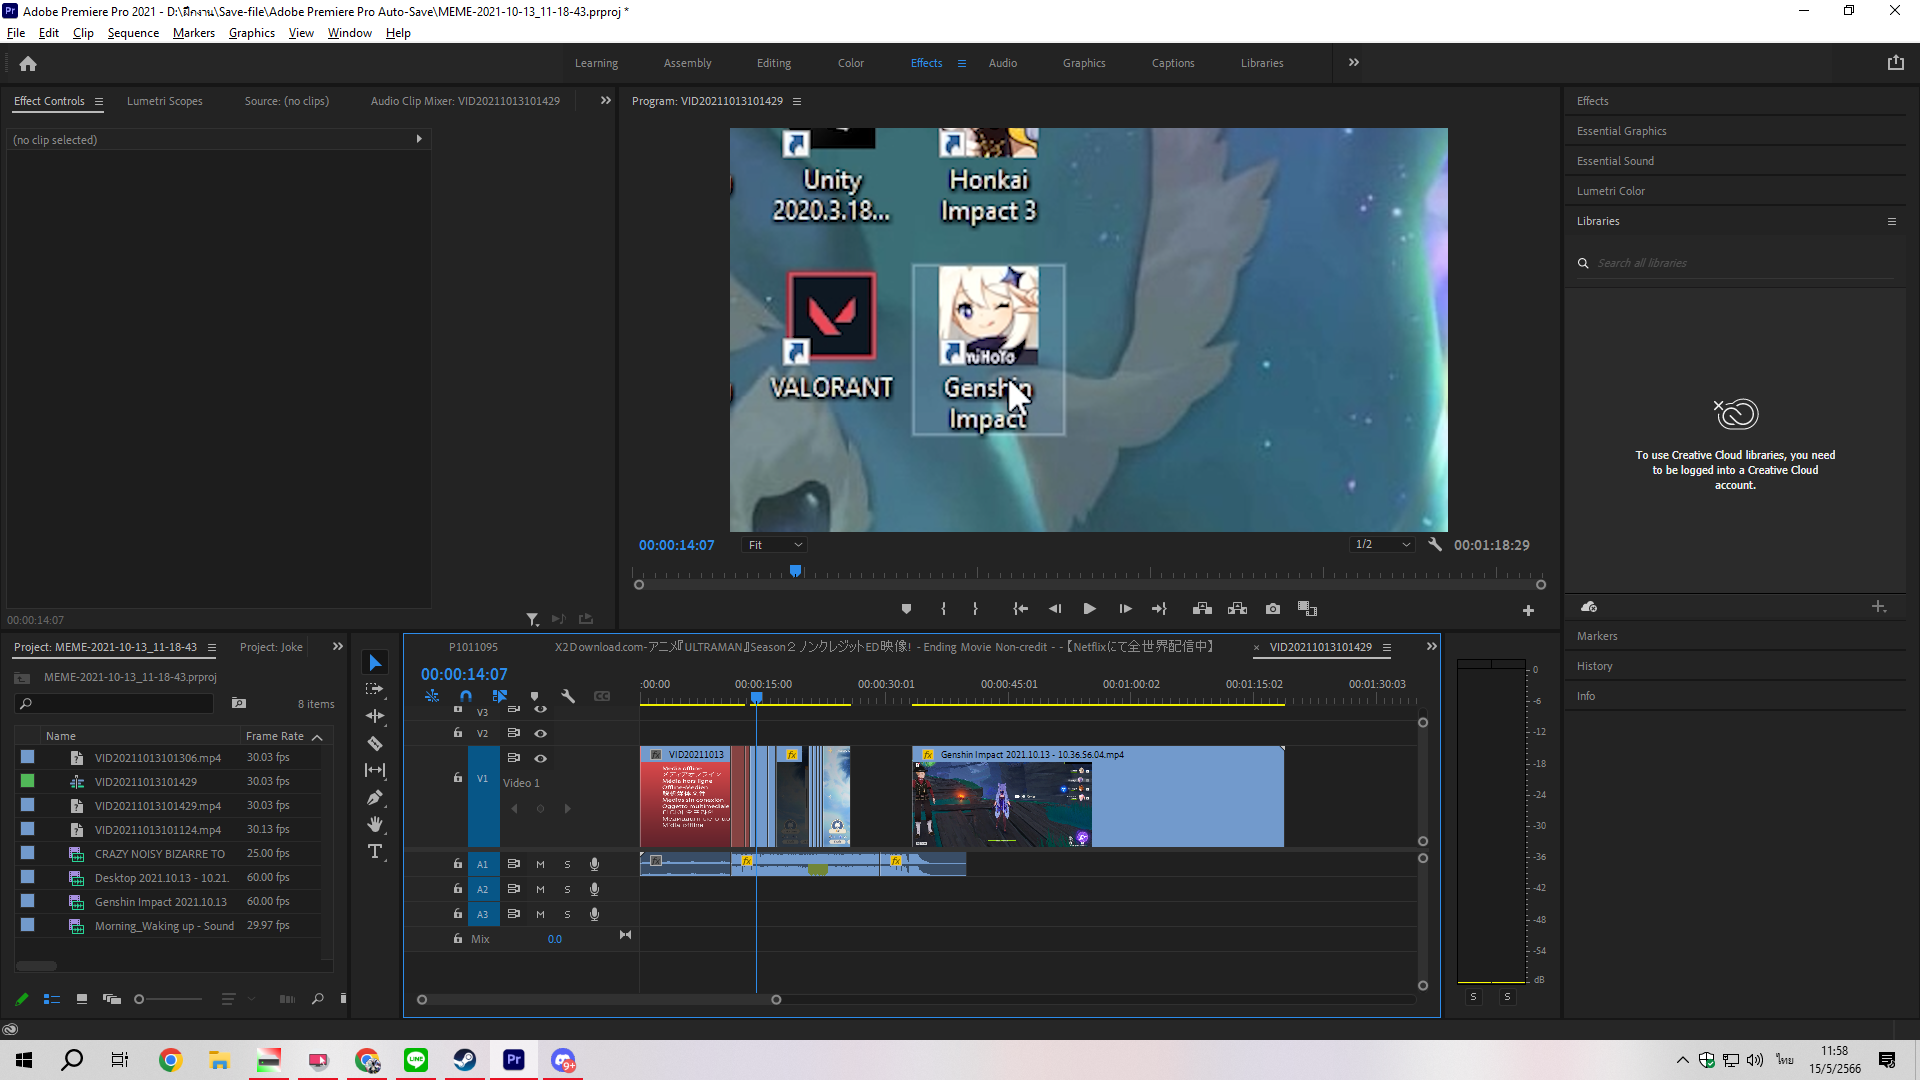Select the Slip tool
The image size is (1920, 1080).
point(375,770)
